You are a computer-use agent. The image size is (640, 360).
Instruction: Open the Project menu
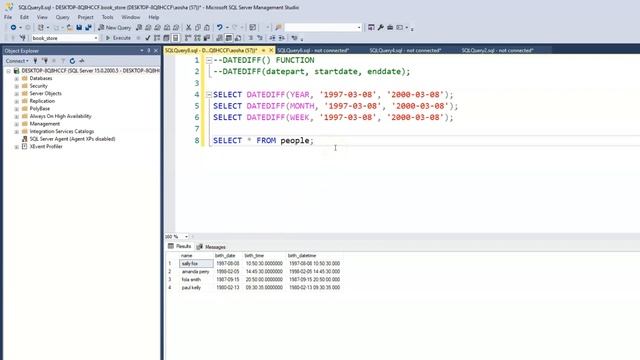click(x=85, y=17)
